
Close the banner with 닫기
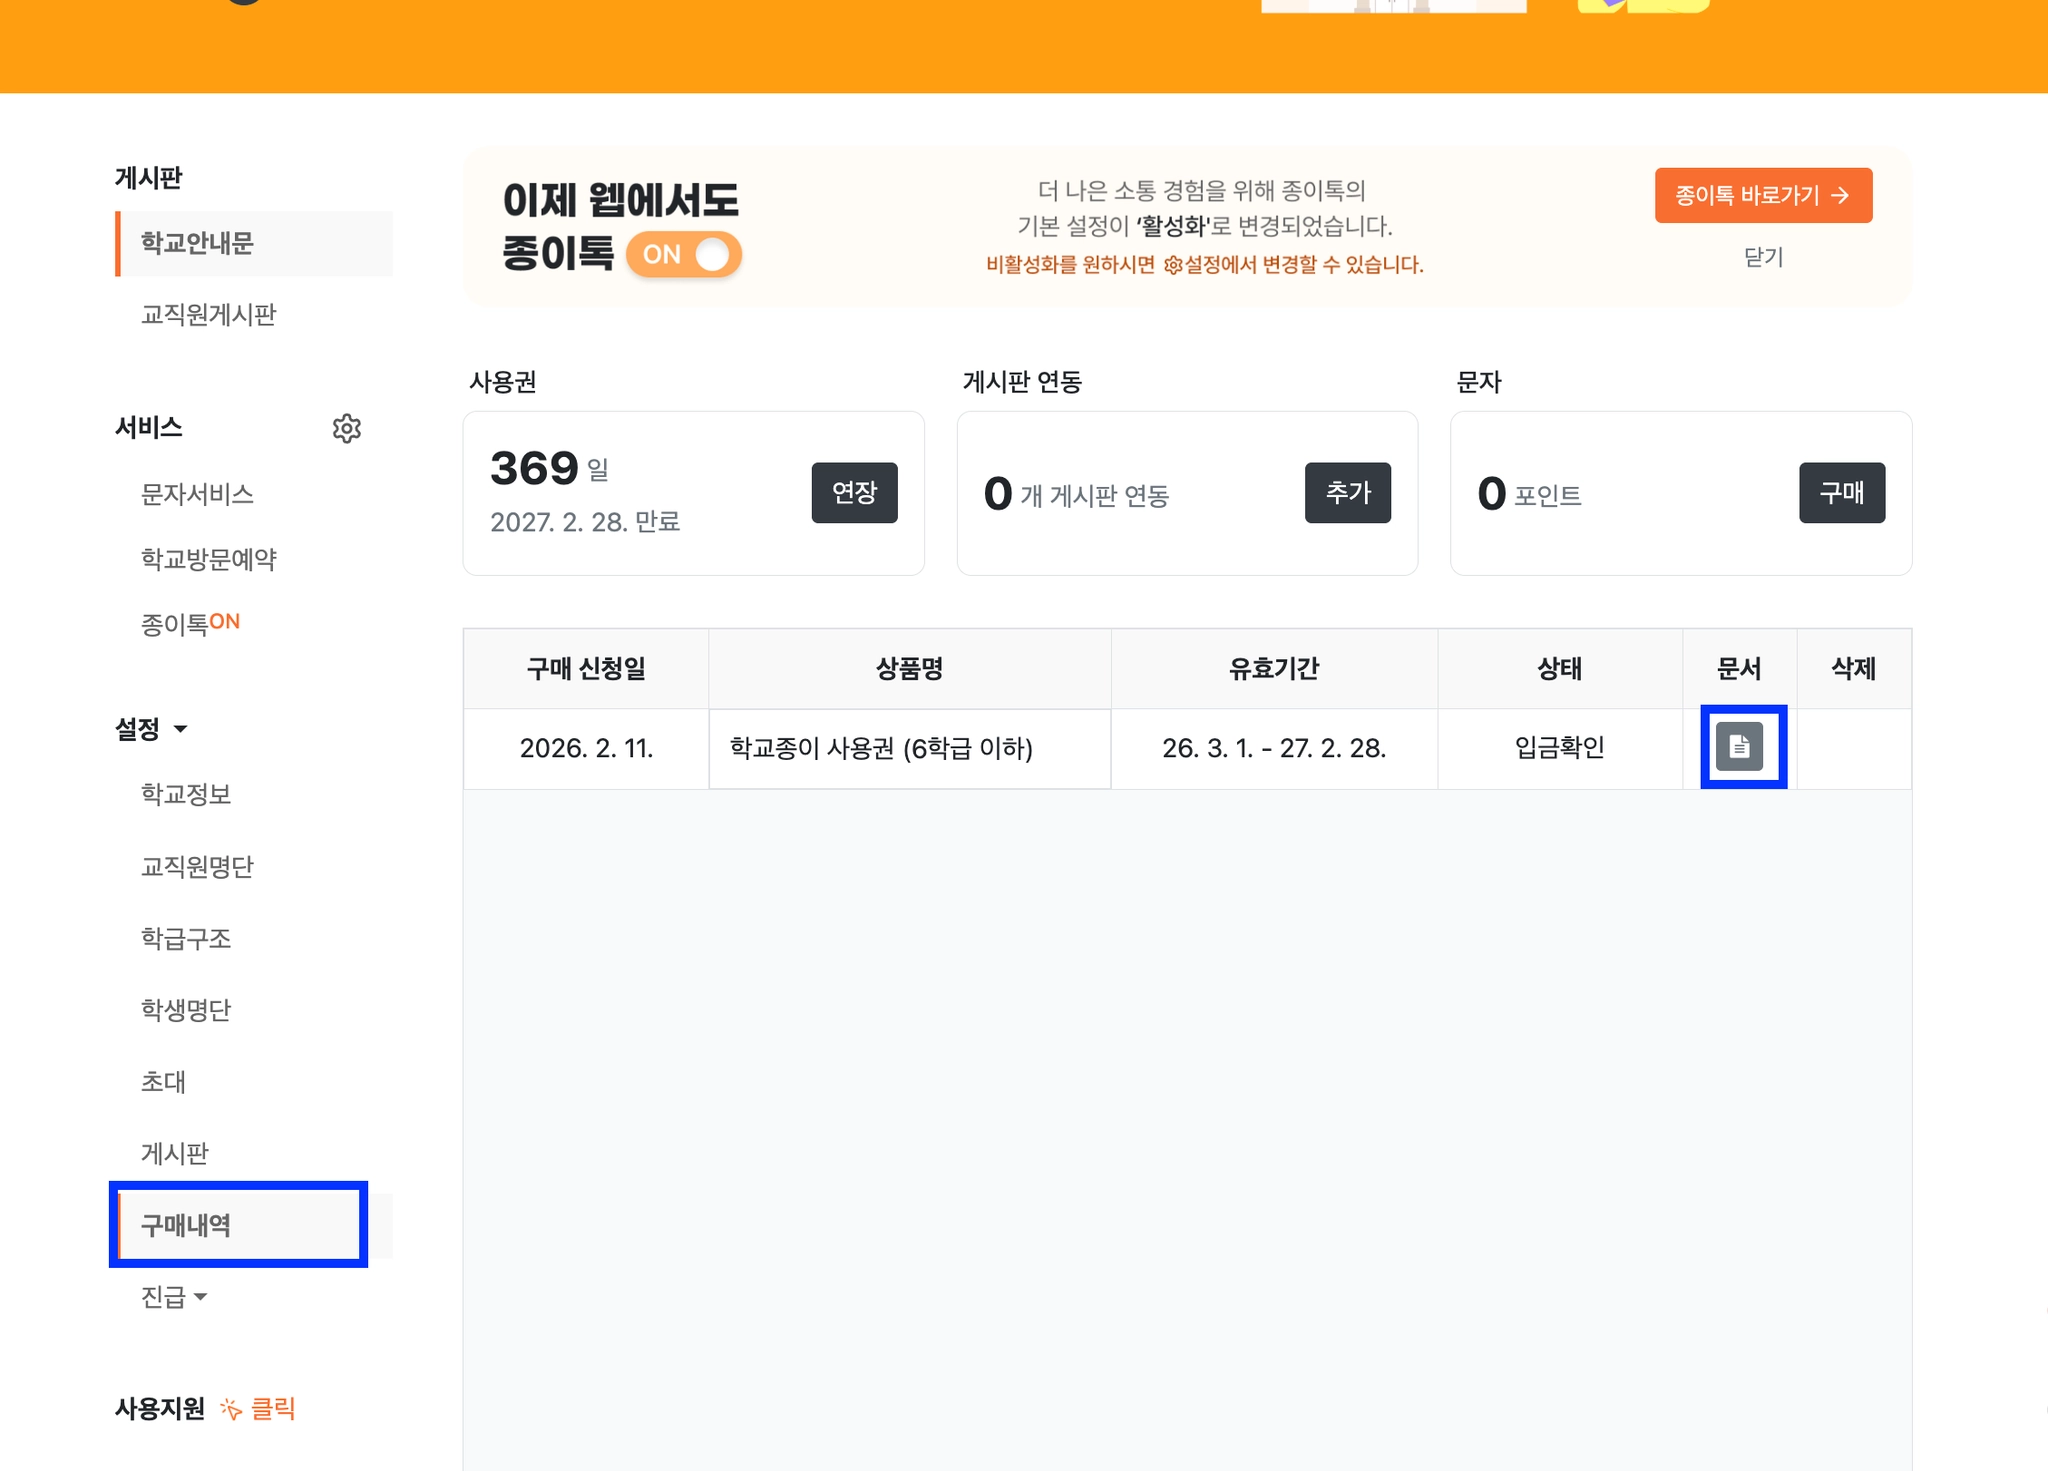click(x=1762, y=258)
